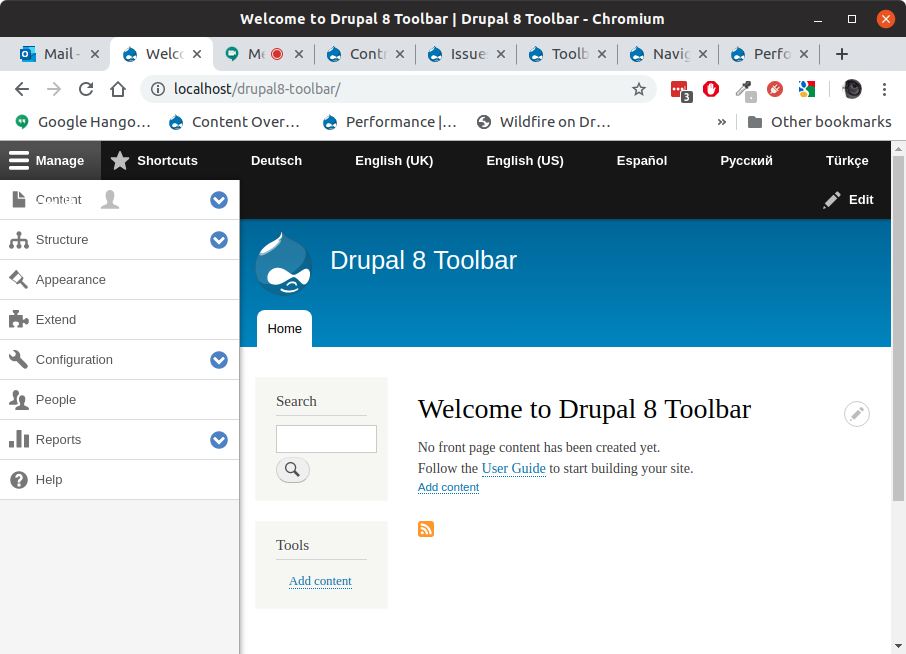The width and height of the screenshot is (906, 654).
Task: Click the Add content link
Action: (448, 487)
